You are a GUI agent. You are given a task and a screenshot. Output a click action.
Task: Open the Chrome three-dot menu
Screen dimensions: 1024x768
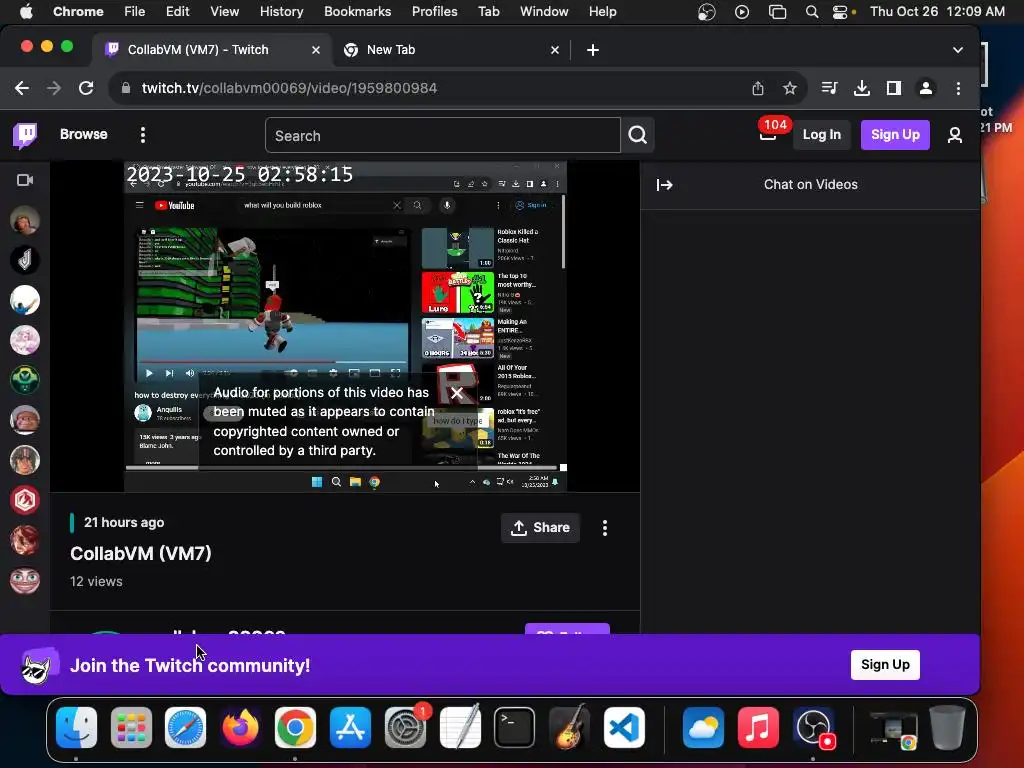click(958, 88)
